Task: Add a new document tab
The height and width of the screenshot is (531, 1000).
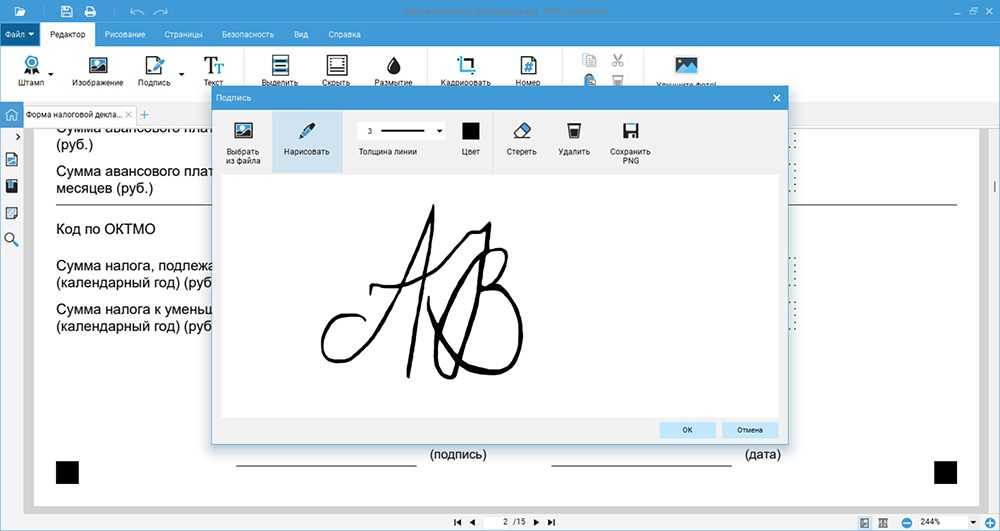Action: [x=144, y=115]
